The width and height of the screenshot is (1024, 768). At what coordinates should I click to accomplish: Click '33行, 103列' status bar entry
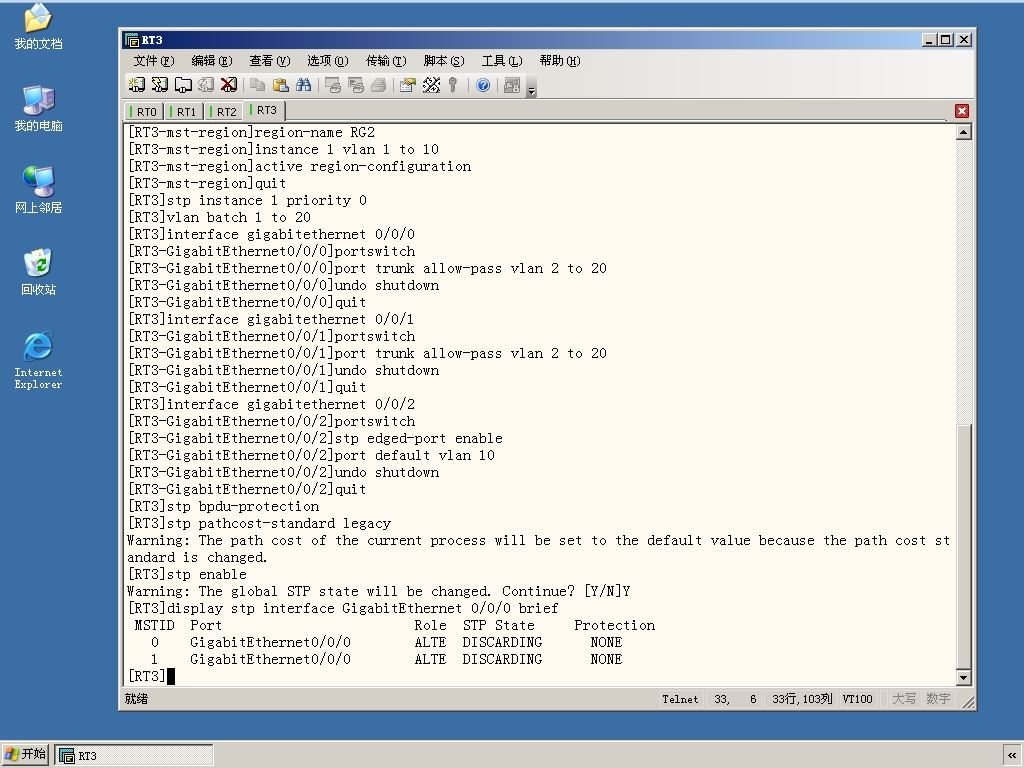(x=802, y=699)
